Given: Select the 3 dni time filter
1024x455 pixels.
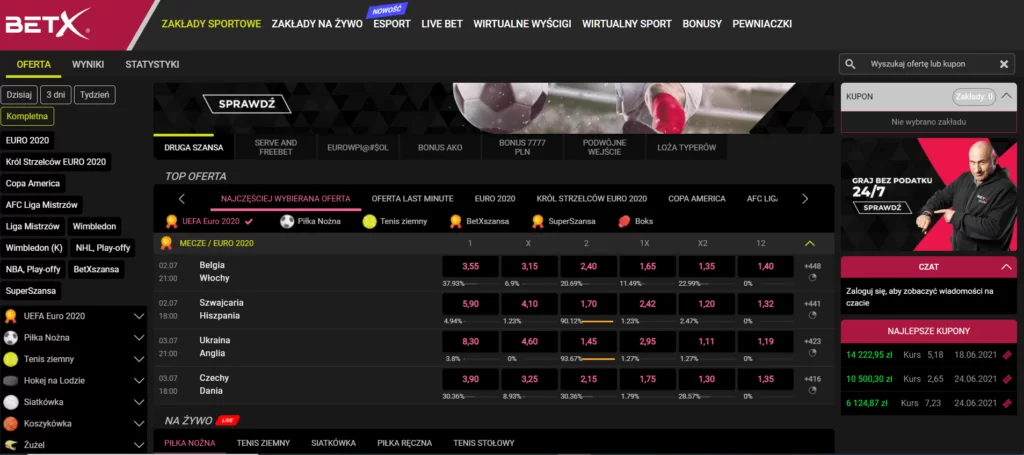Looking at the screenshot, I should (x=56, y=95).
